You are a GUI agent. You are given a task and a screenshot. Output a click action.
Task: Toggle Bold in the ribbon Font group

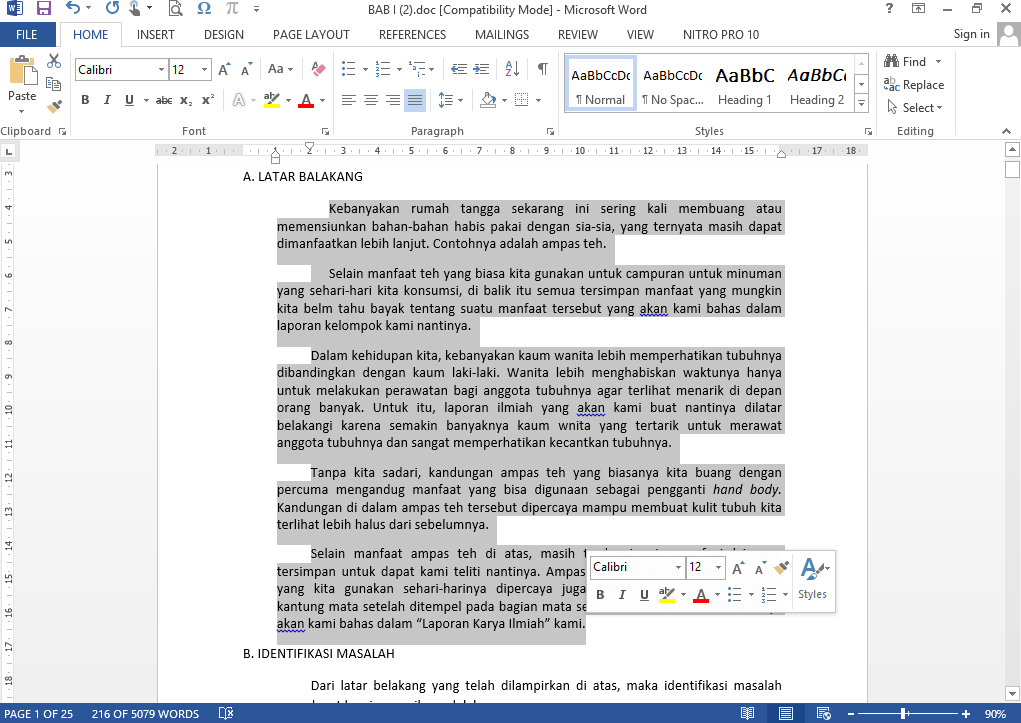85,100
